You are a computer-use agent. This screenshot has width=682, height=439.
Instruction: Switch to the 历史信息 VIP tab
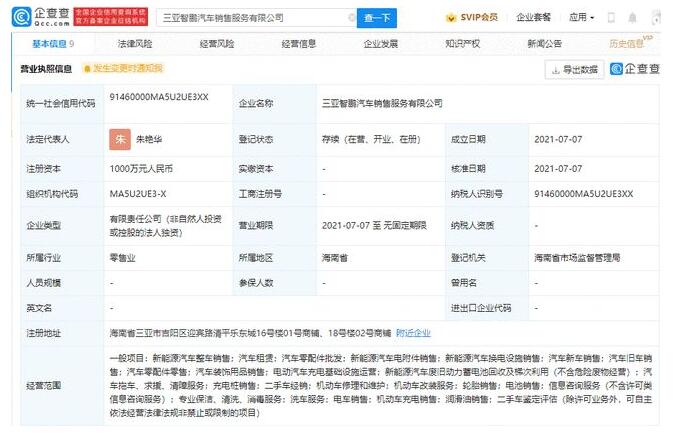tap(630, 43)
